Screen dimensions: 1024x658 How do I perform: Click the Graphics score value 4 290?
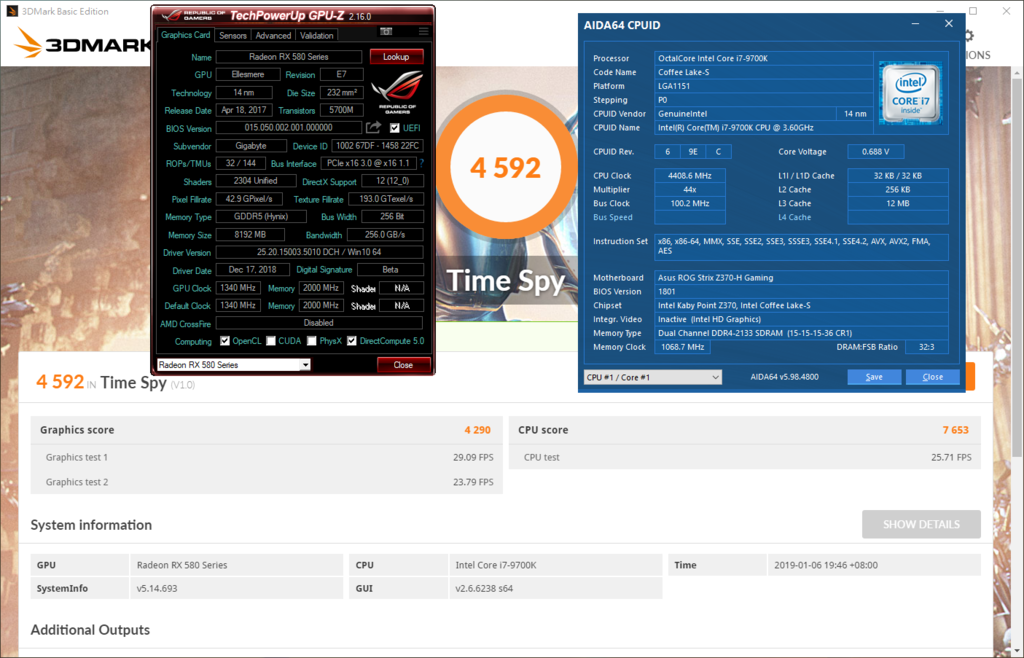(x=477, y=430)
